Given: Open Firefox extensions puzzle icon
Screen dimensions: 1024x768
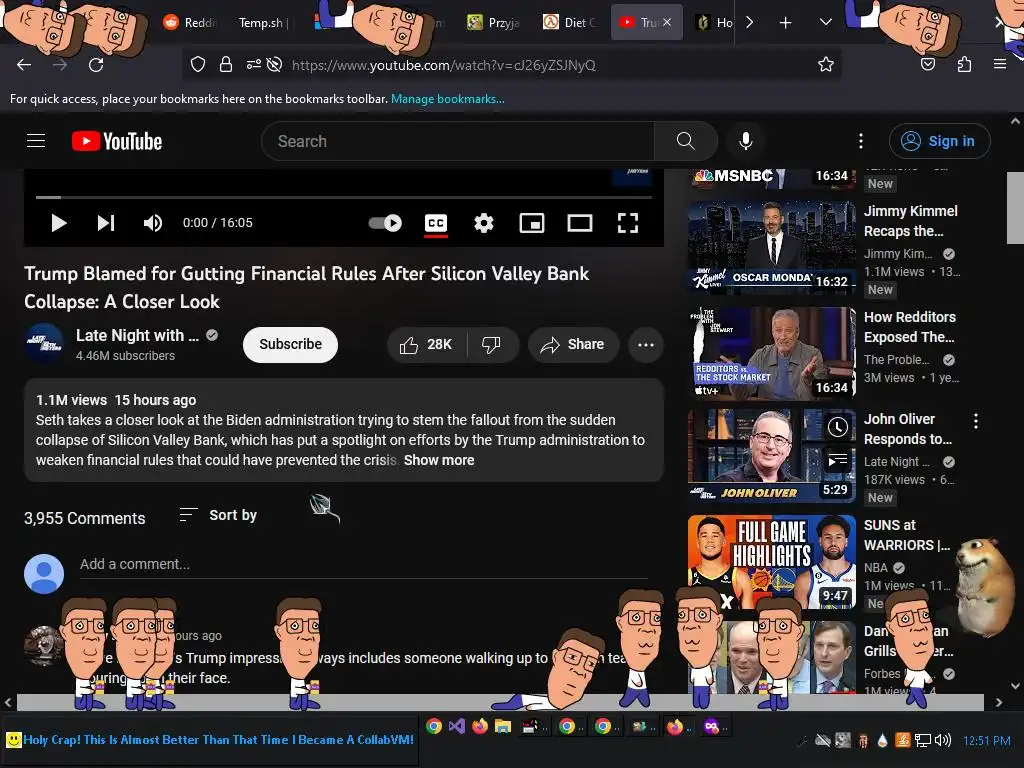Looking at the screenshot, I should pos(964,65).
